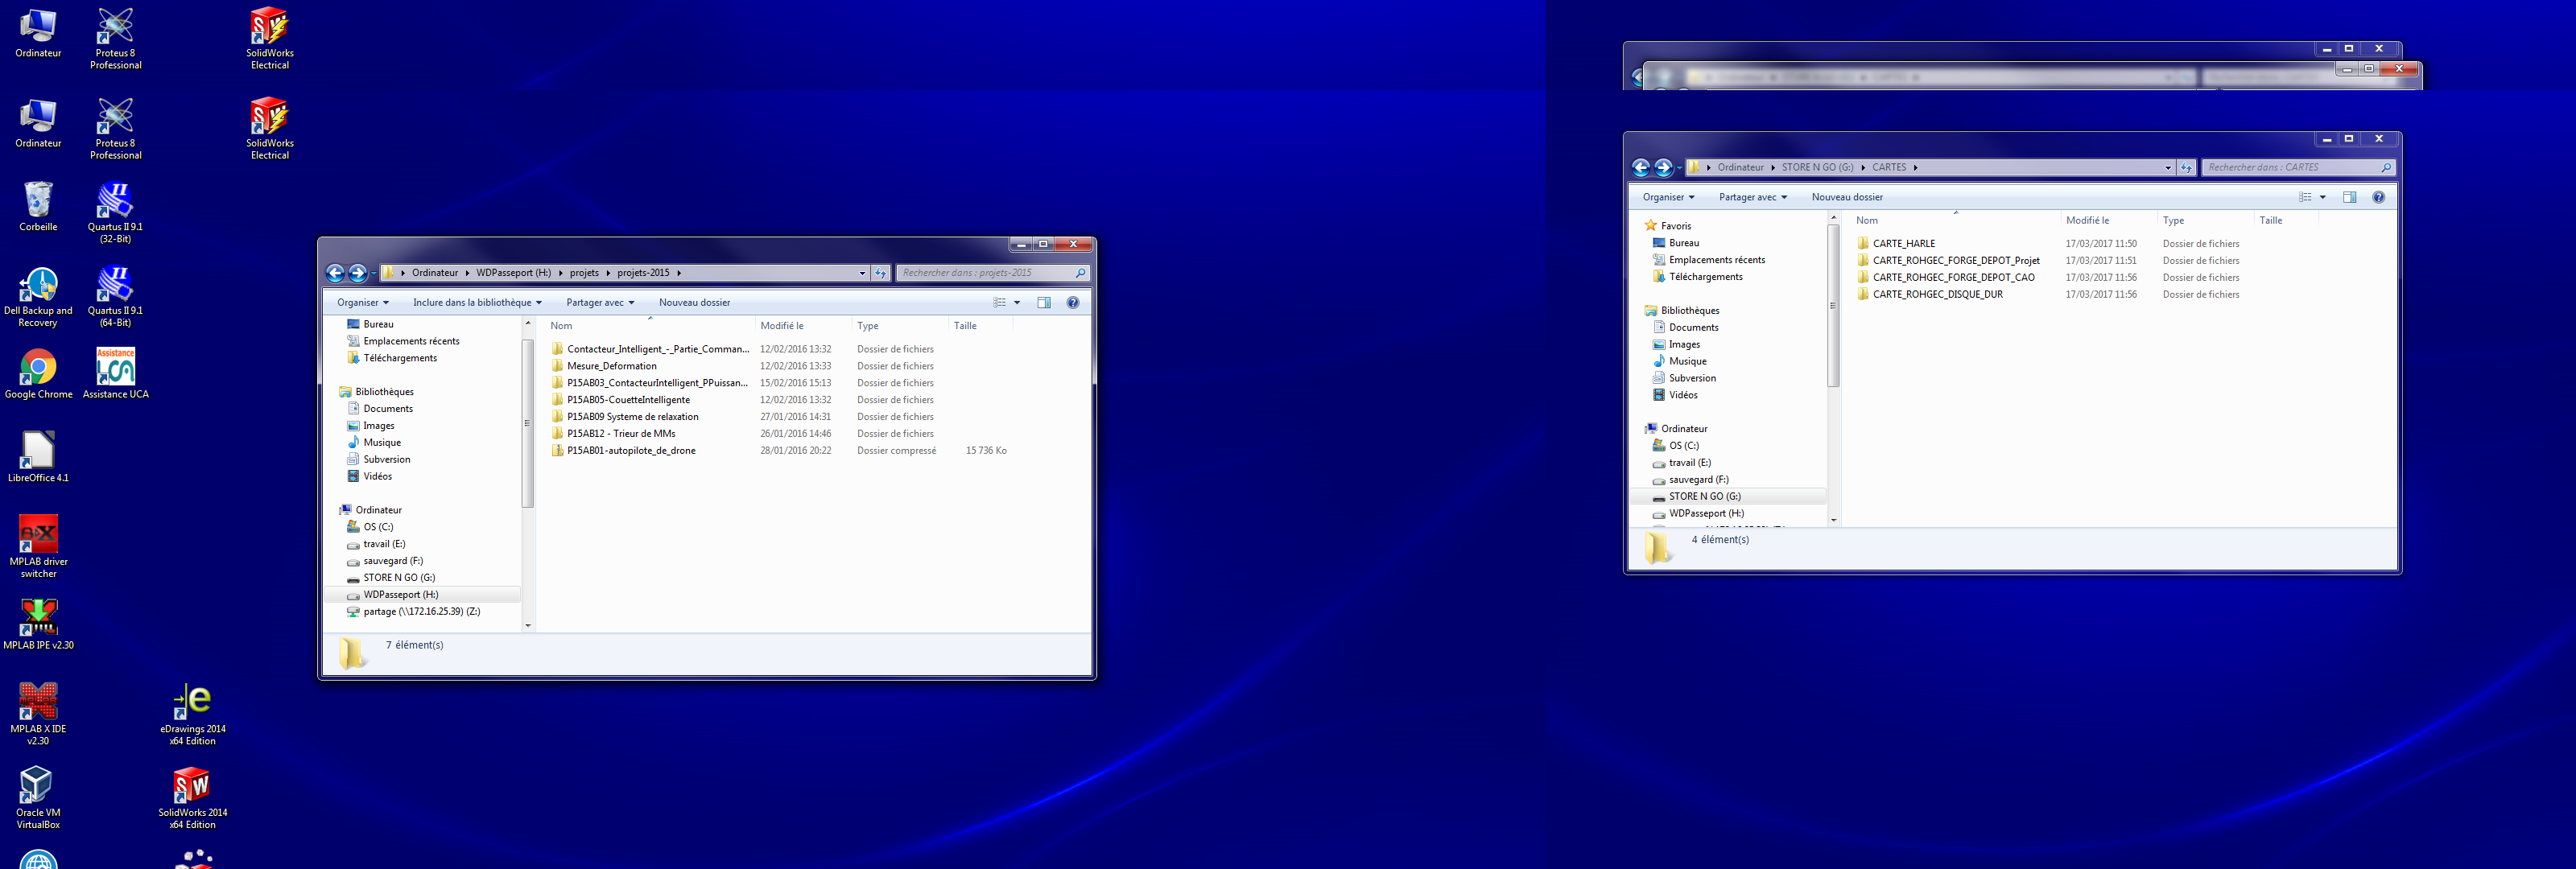Click Back arrow in CARTES window
The height and width of the screenshot is (869, 2576).
click(1641, 168)
